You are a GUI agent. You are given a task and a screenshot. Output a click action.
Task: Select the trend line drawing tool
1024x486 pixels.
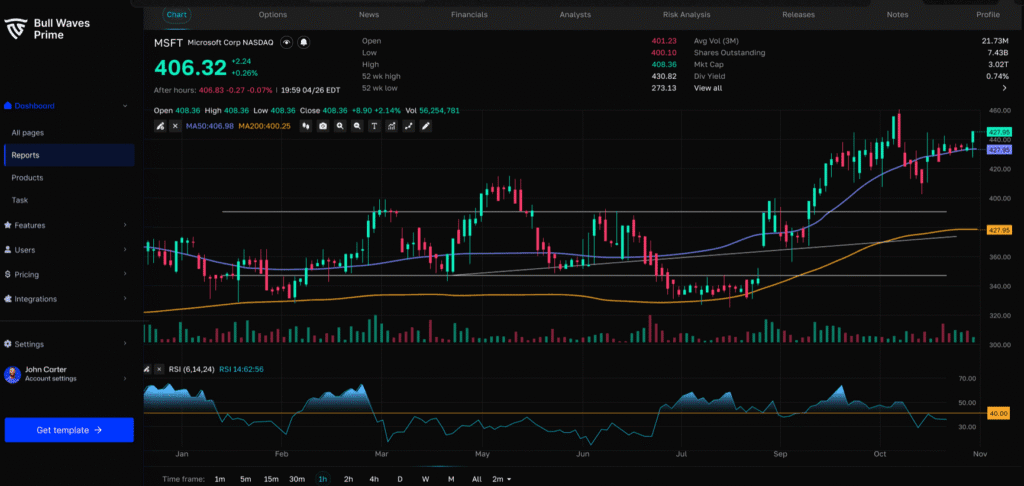pyautogui.click(x=408, y=126)
